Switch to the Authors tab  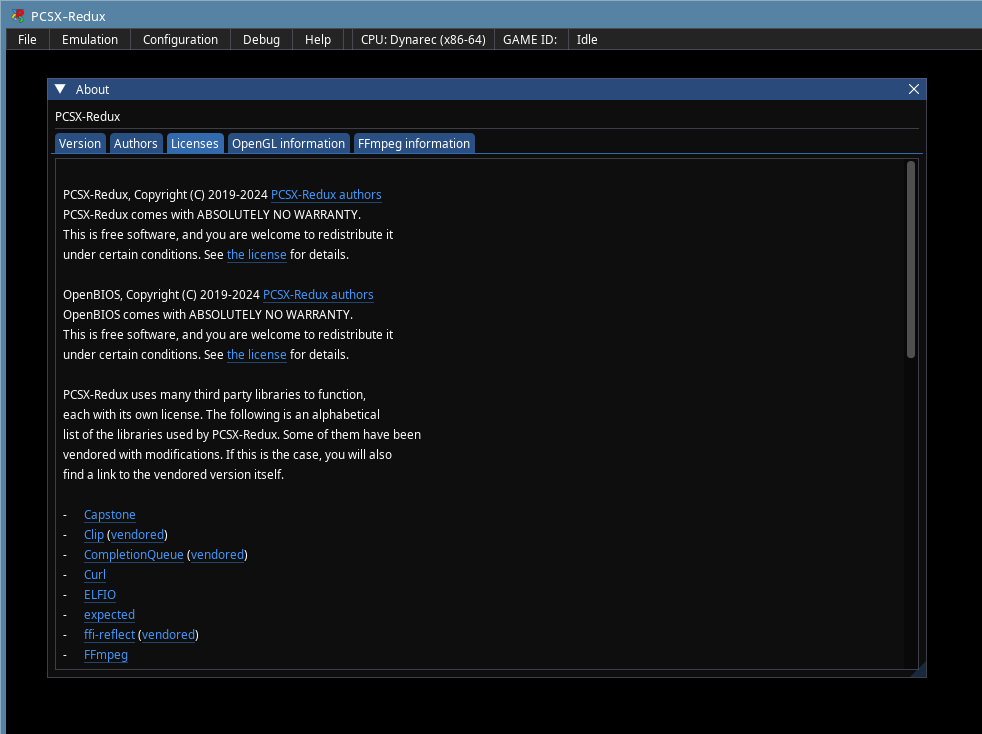click(135, 143)
